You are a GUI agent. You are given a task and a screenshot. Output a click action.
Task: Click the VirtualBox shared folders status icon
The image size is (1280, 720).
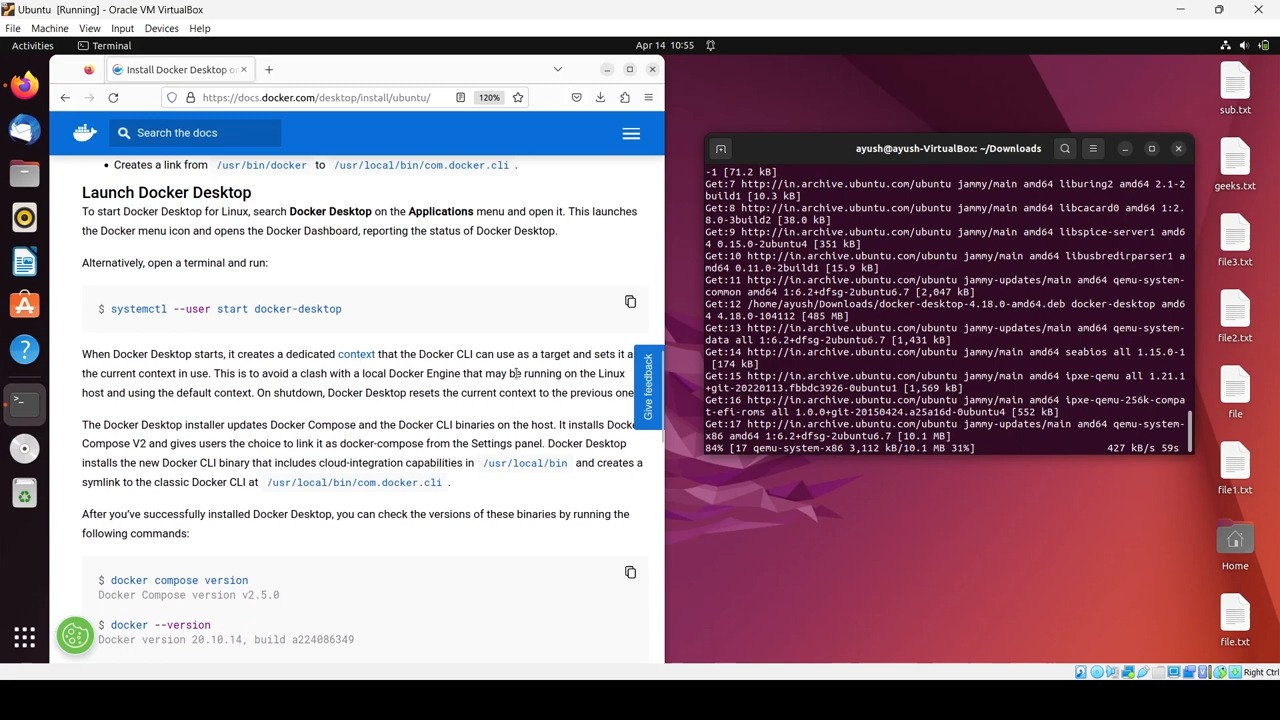click(1158, 672)
